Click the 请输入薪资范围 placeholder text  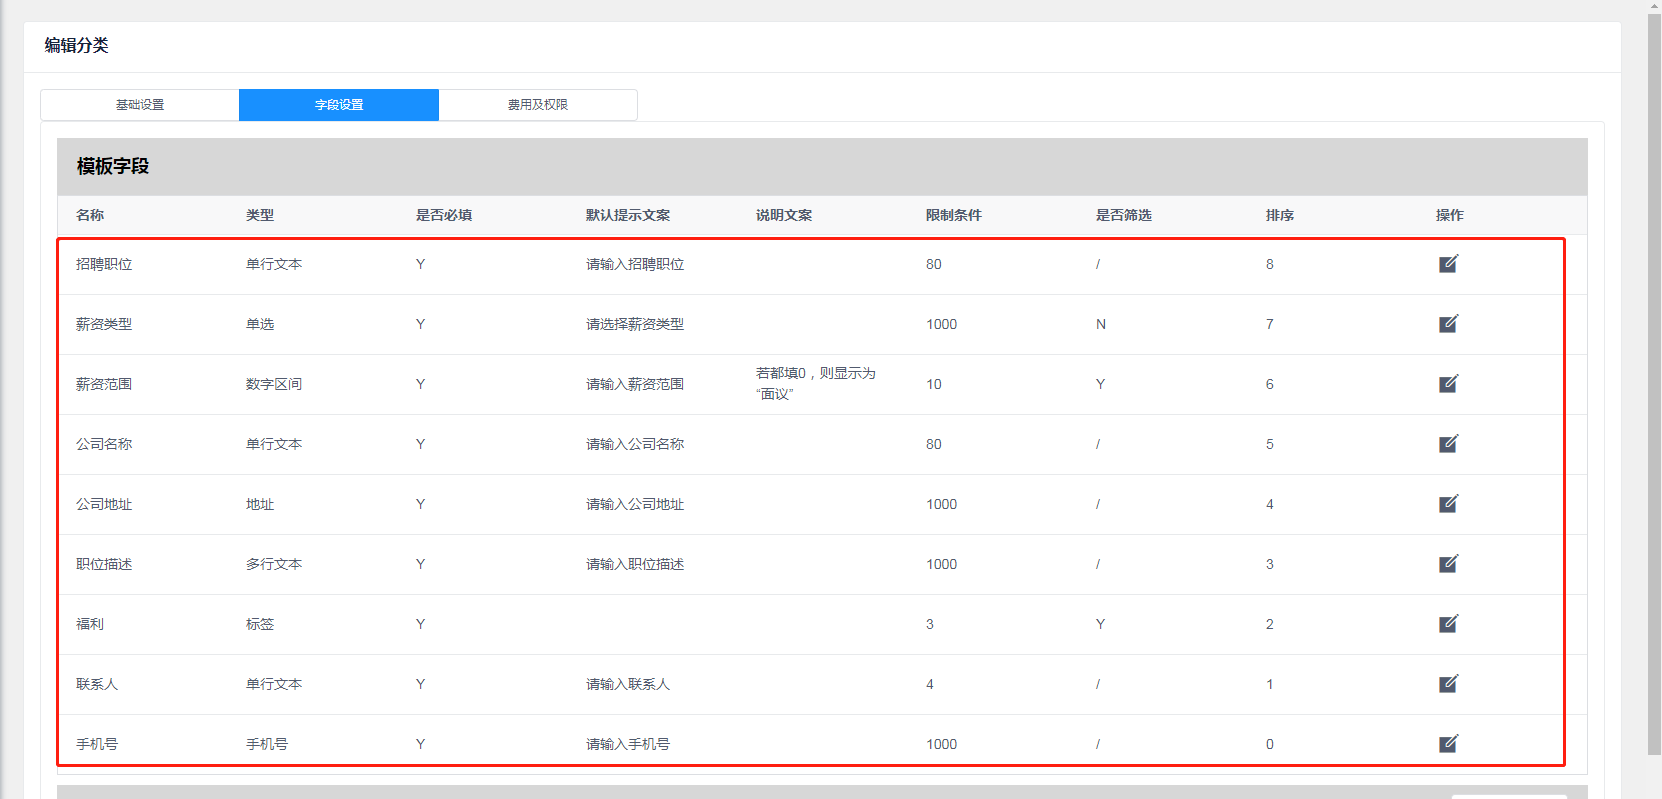click(x=635, y=384)
